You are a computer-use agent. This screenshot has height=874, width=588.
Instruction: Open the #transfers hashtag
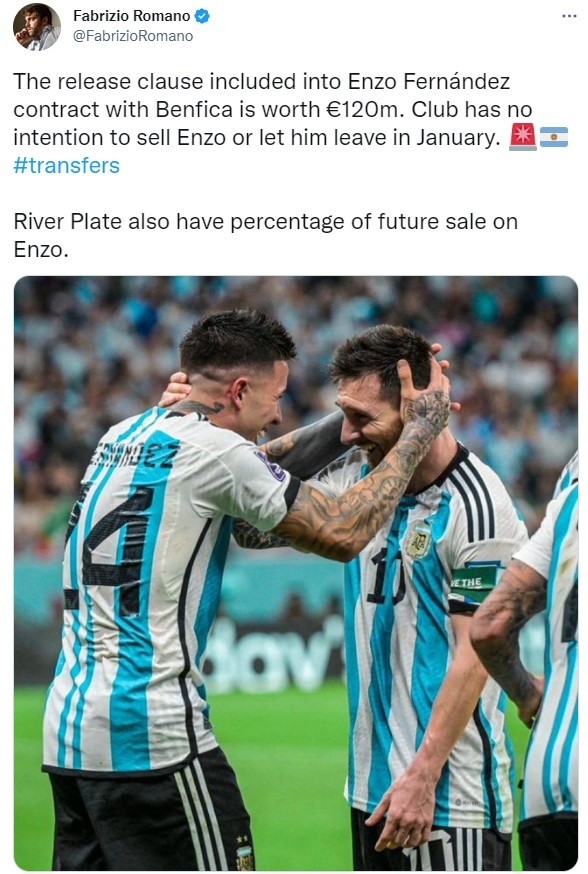point(66,166)
